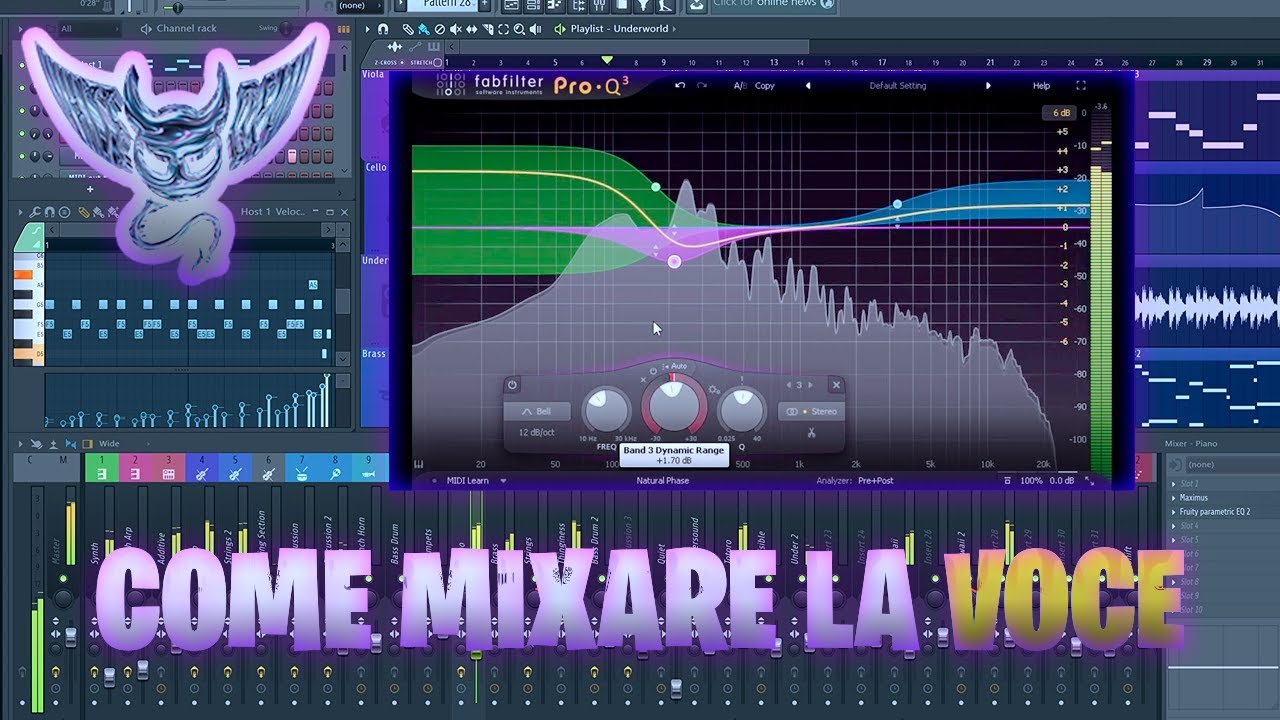1280x720 pixels.
Task: Open Pro-Q 3 output options icon
Action: click(1007, 481)
